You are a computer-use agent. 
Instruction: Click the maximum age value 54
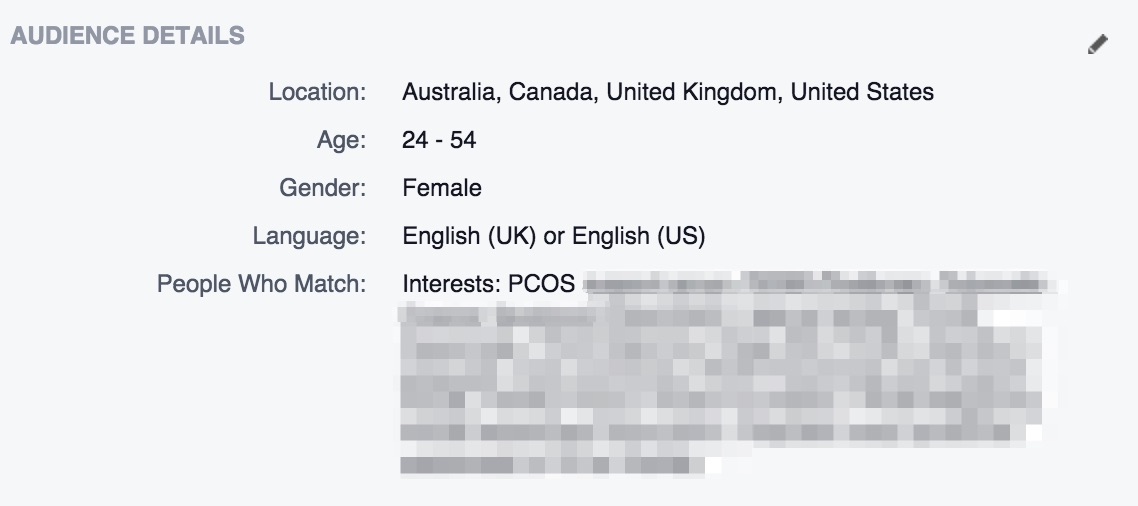463,140
